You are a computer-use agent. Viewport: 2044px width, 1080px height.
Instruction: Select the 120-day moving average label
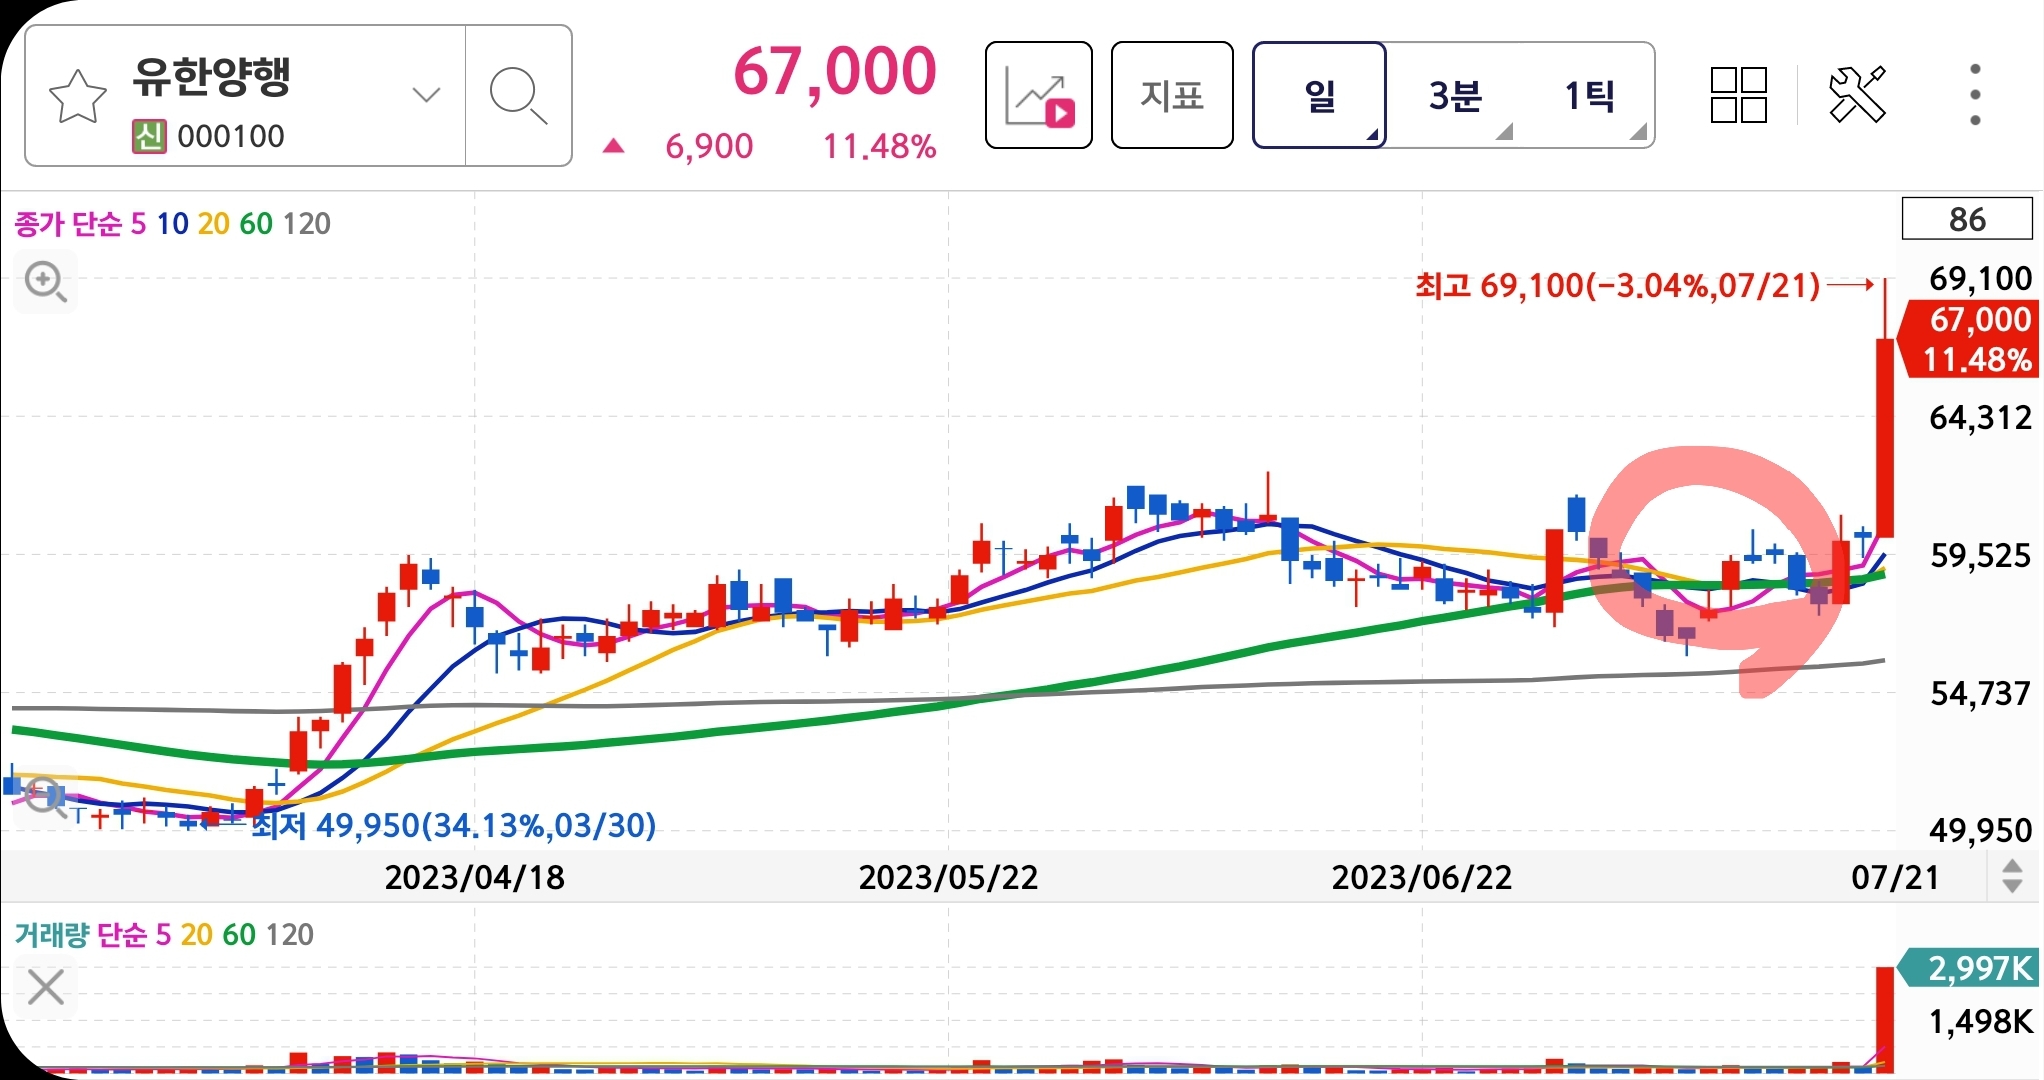pos(306,223)
